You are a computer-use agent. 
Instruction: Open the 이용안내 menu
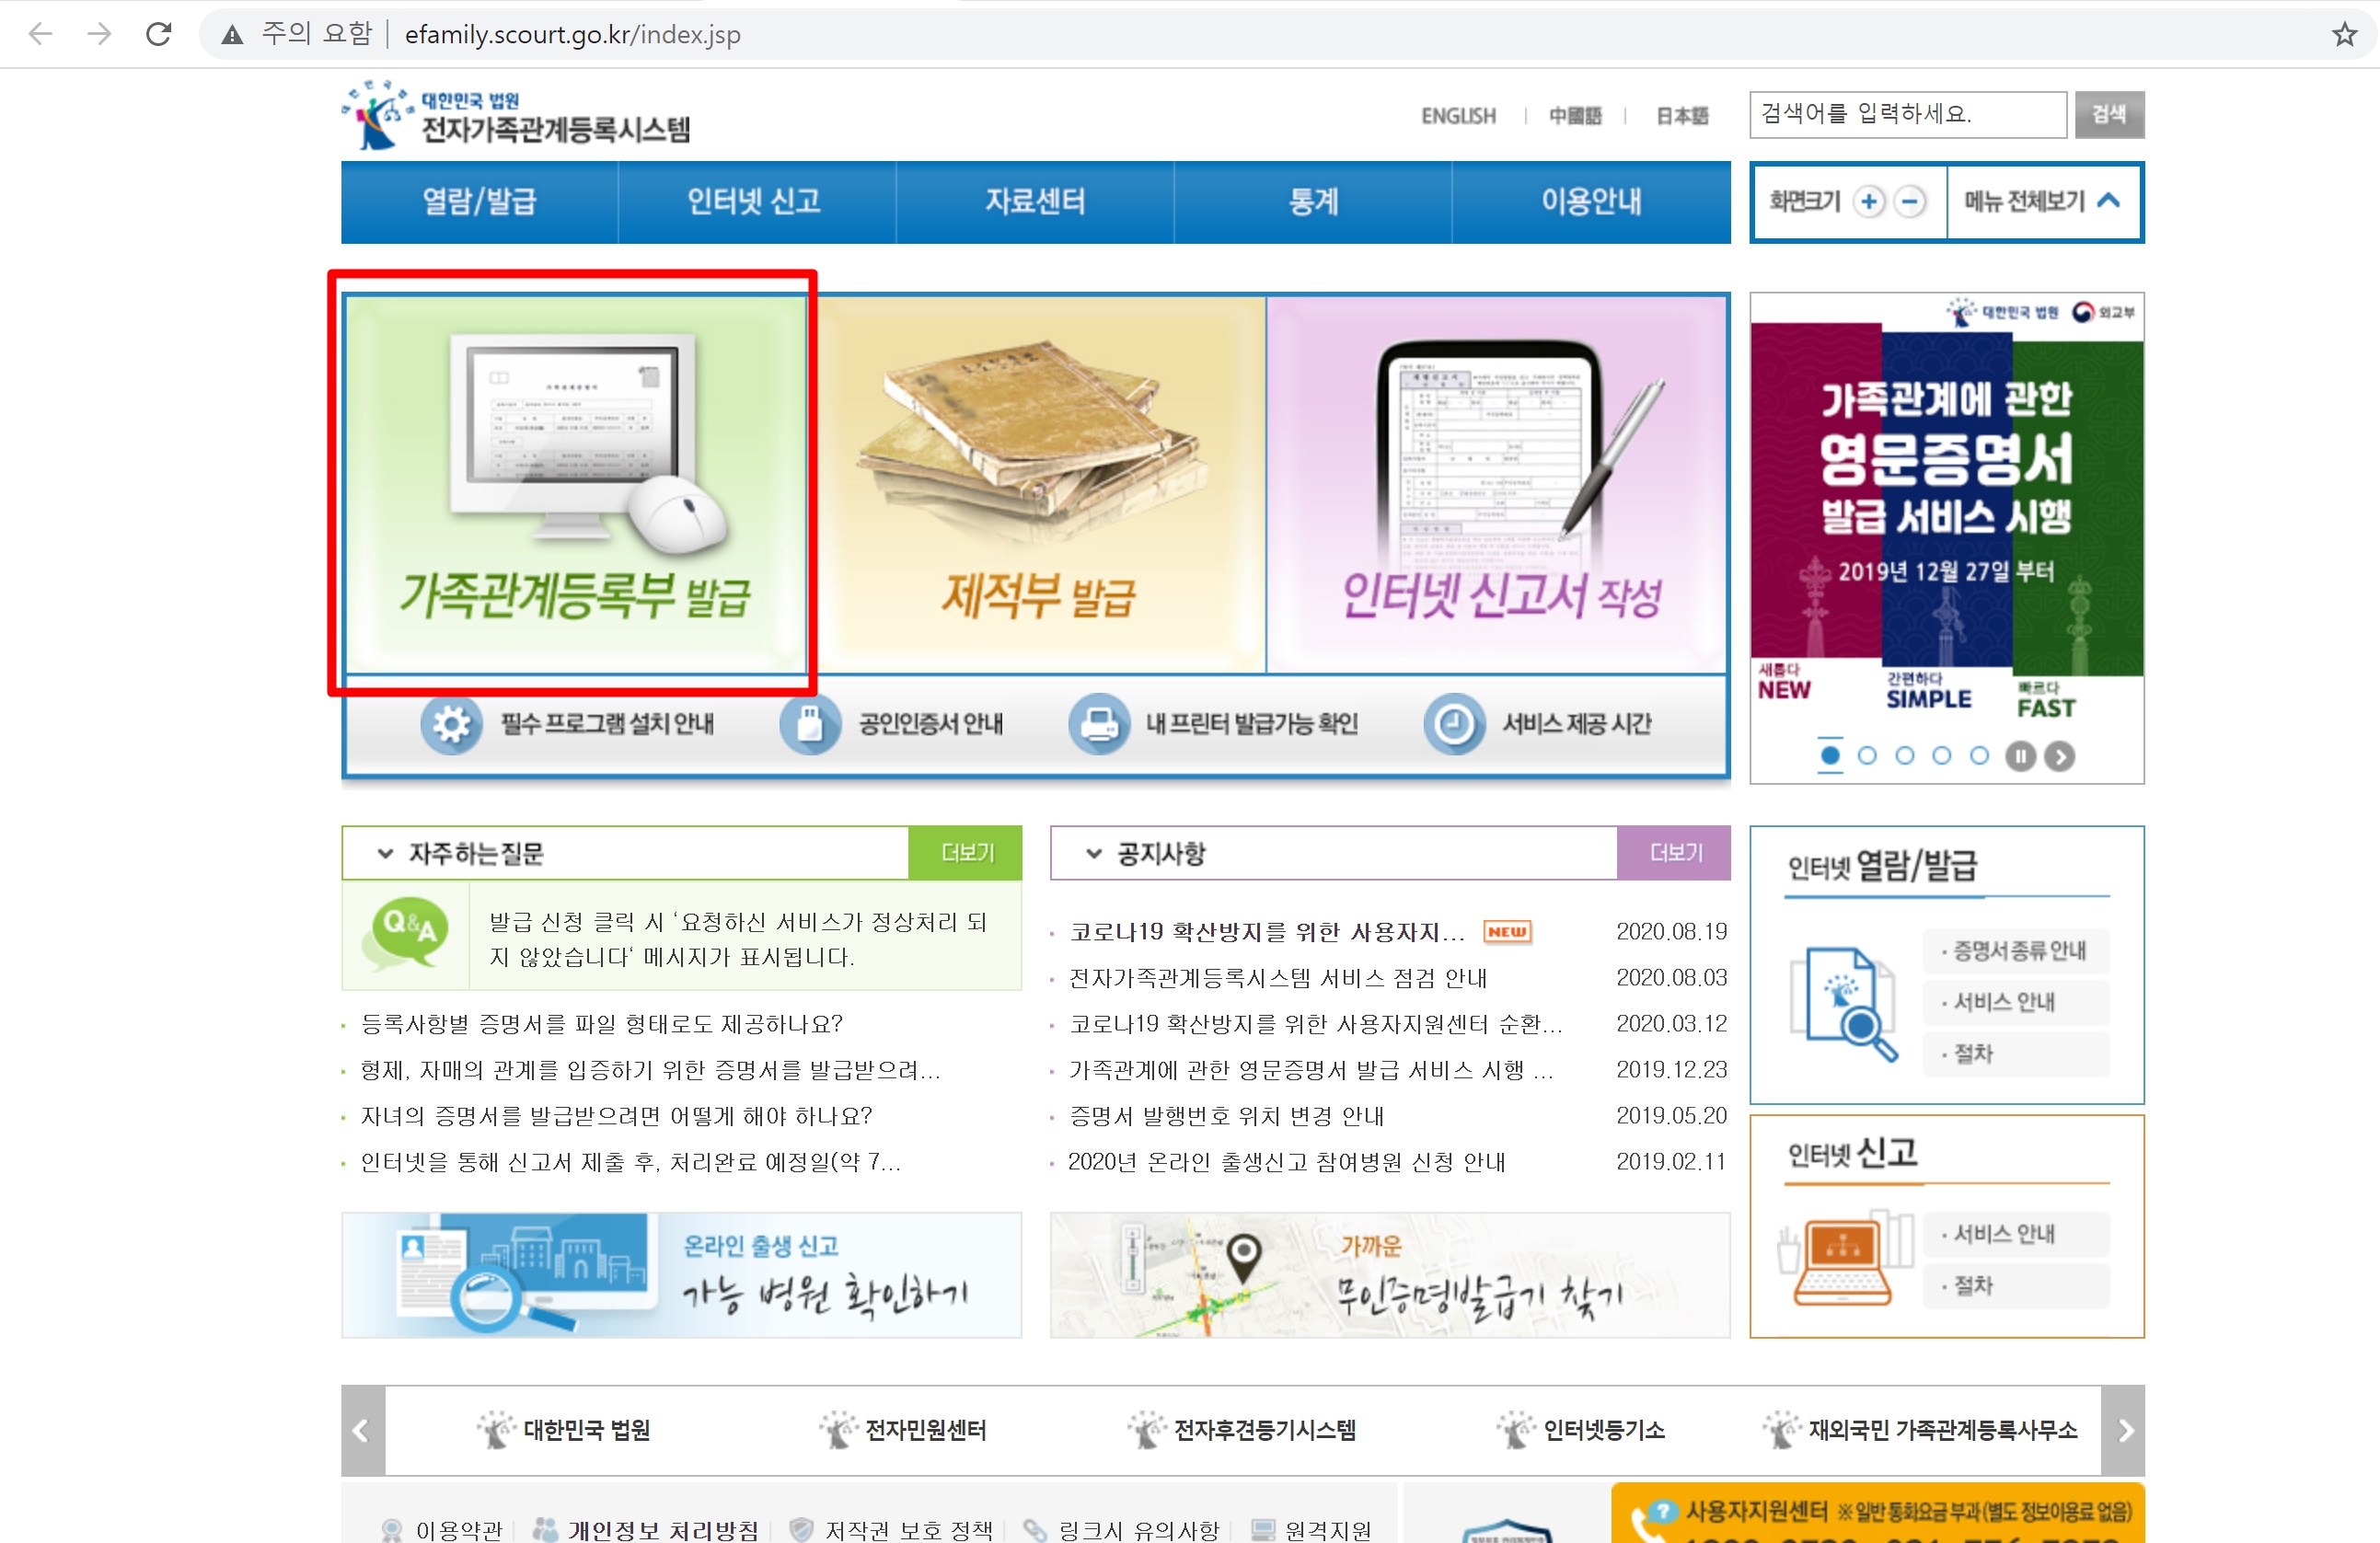[x=1591, y=202]
